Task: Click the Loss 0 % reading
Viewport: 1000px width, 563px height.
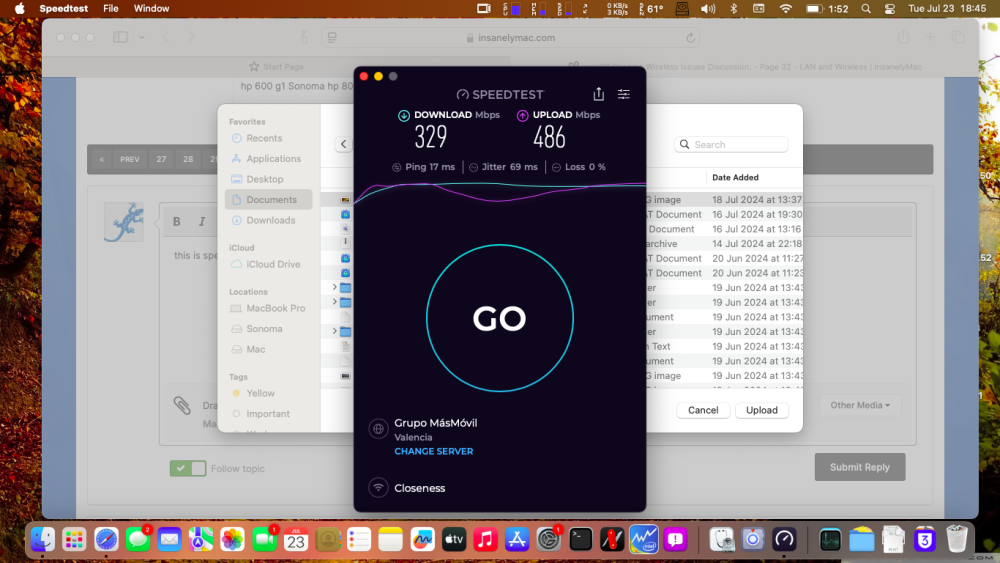Action: 578,167
